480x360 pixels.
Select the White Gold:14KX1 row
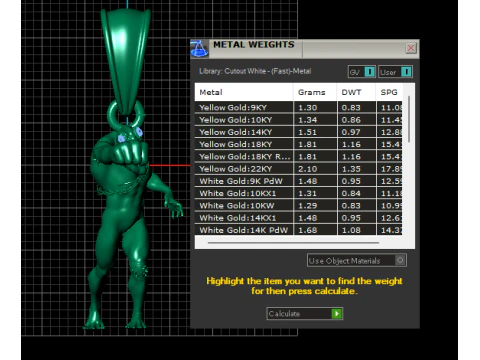click(x=298, y=218)
